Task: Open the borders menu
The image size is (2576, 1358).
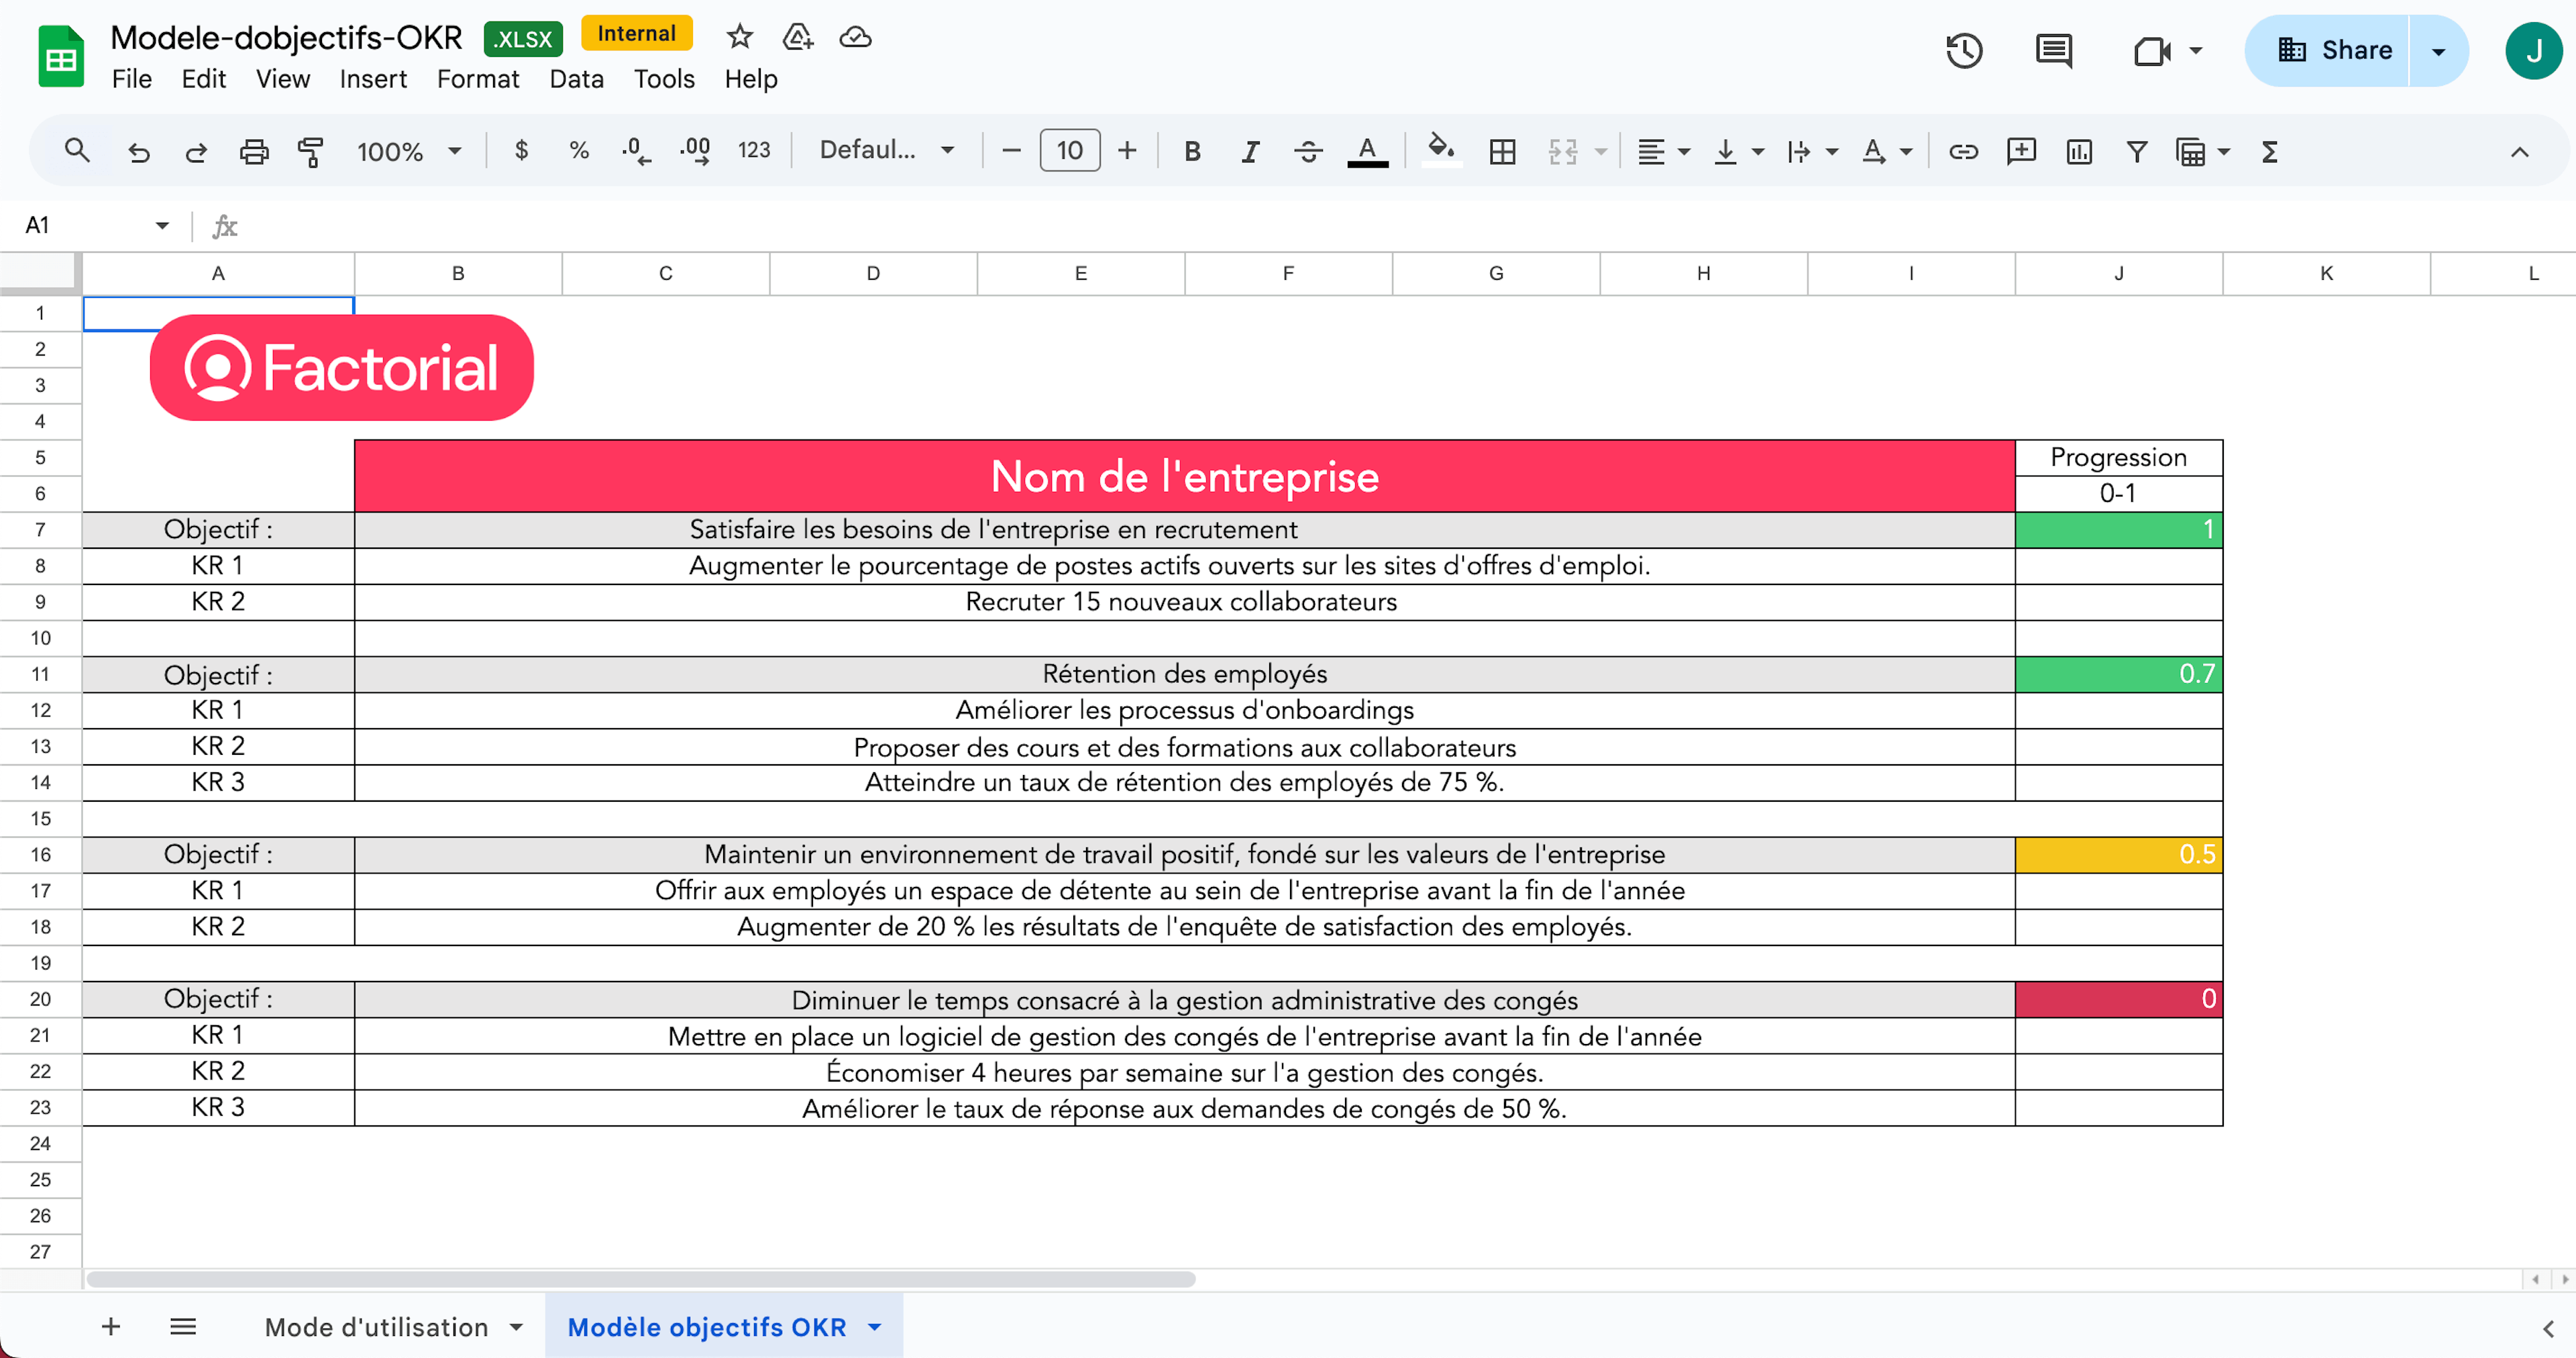Action: pyautogui.click(x=1502, y=151)
